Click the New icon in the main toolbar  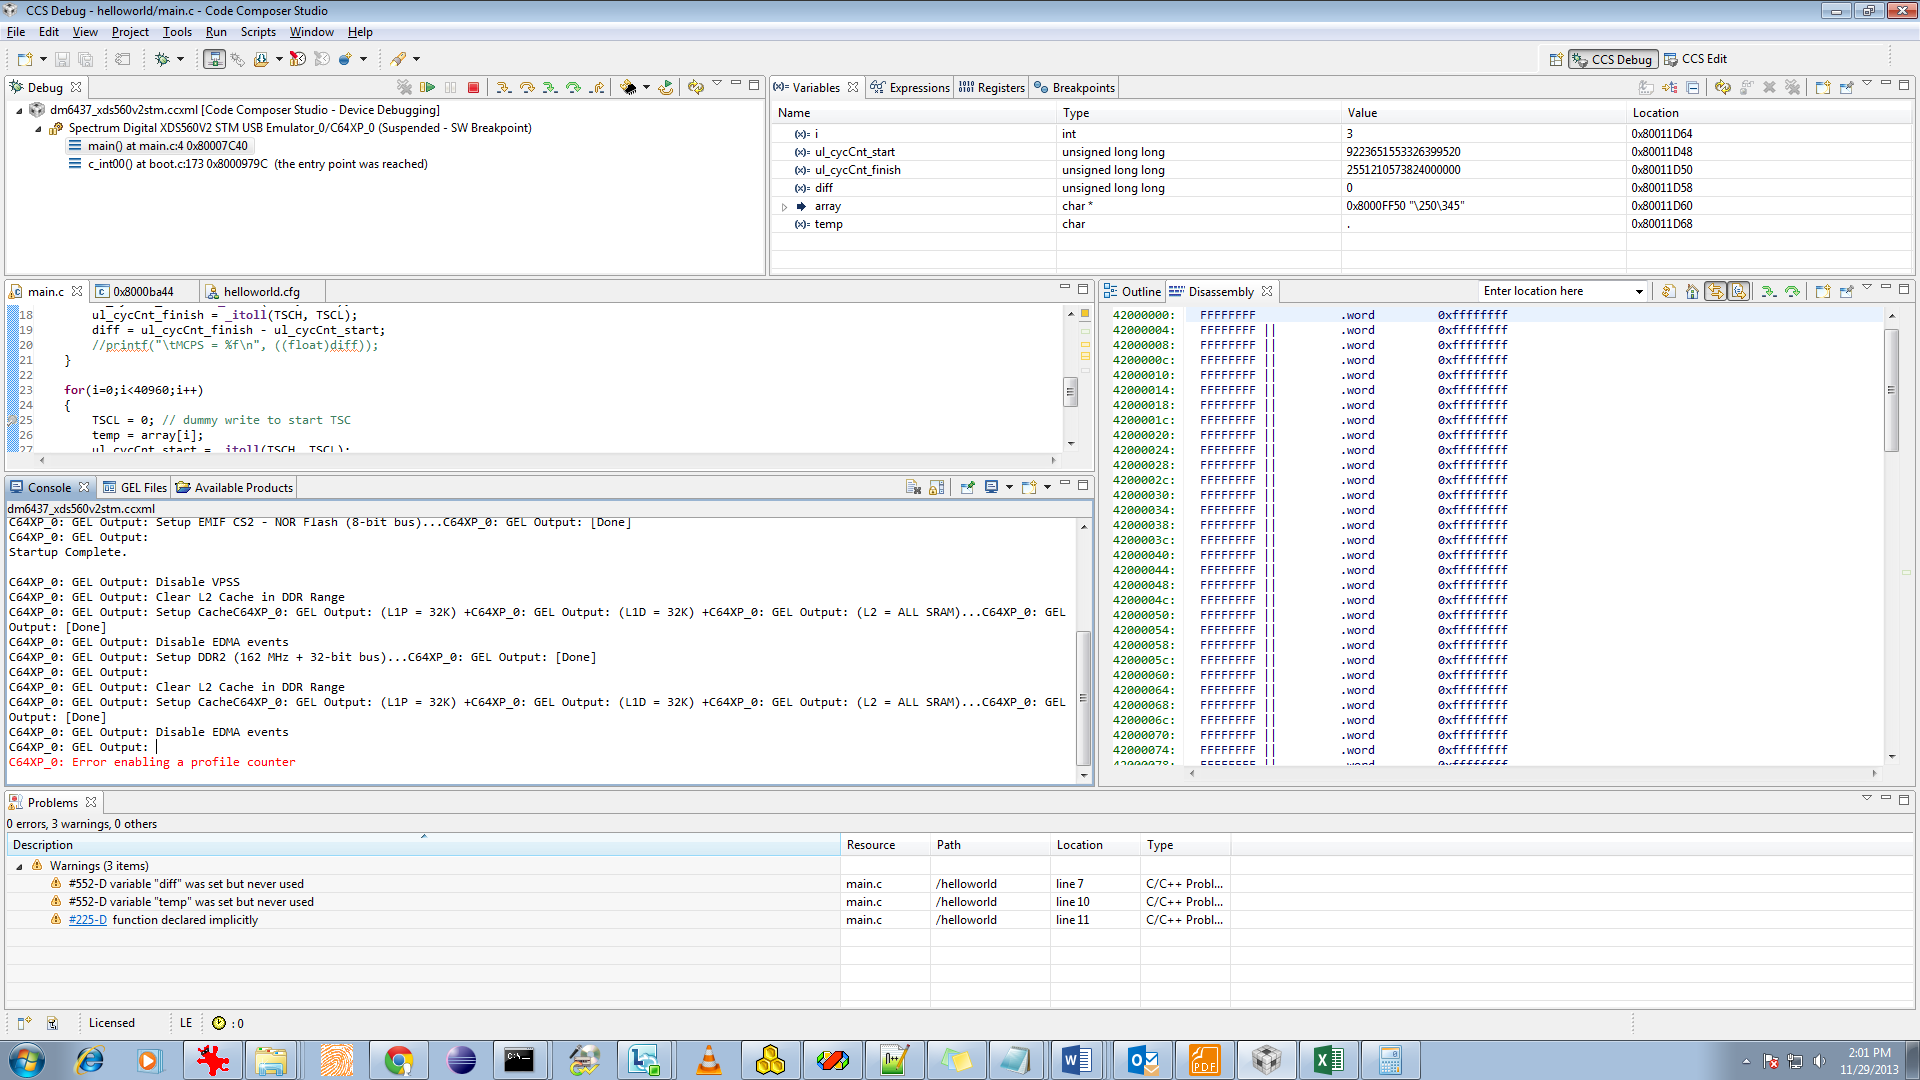coord(25,60)
